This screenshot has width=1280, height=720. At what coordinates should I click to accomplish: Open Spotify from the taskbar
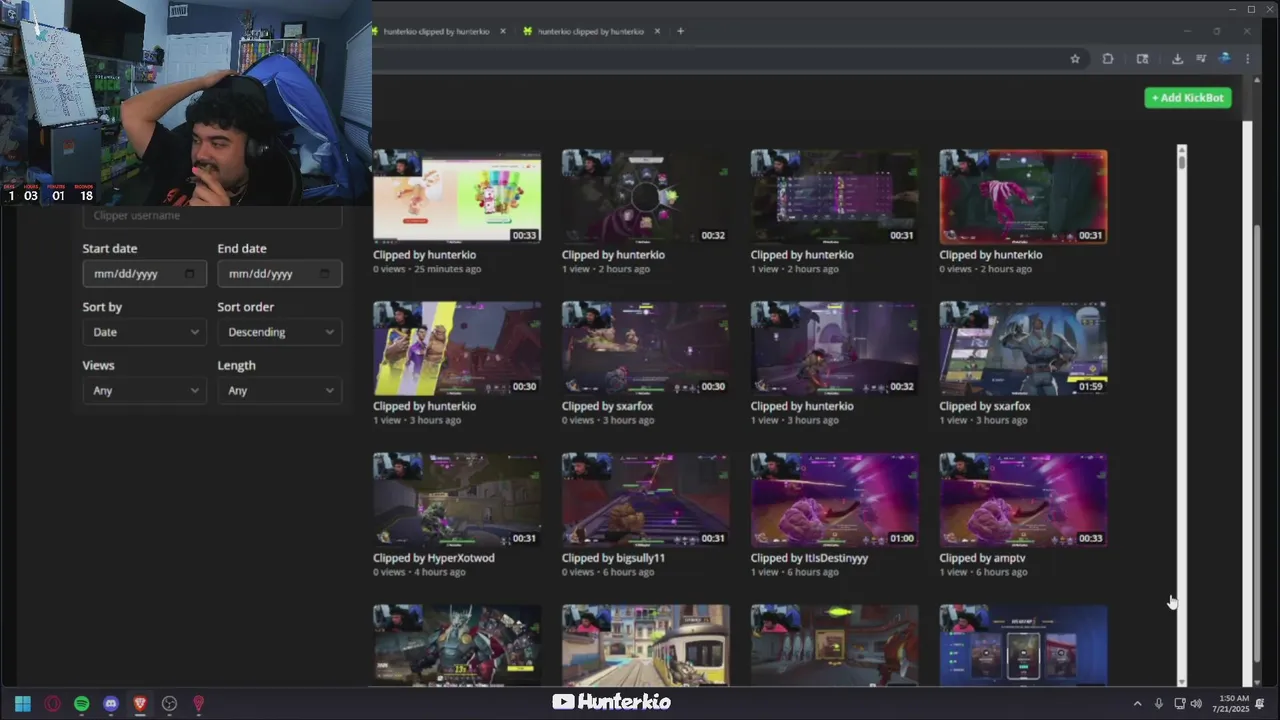click(x=81, y=704)
